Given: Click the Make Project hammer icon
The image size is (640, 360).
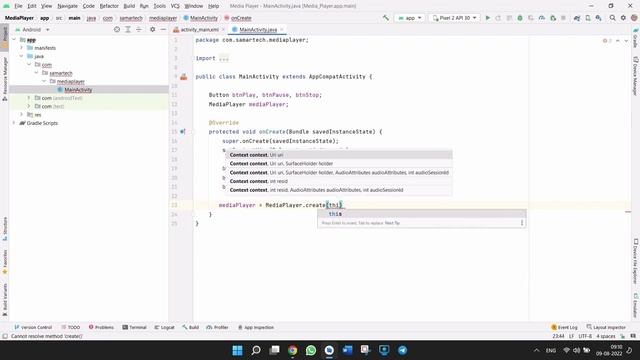Looking at the screenshot, I should [x=386, y=18].
